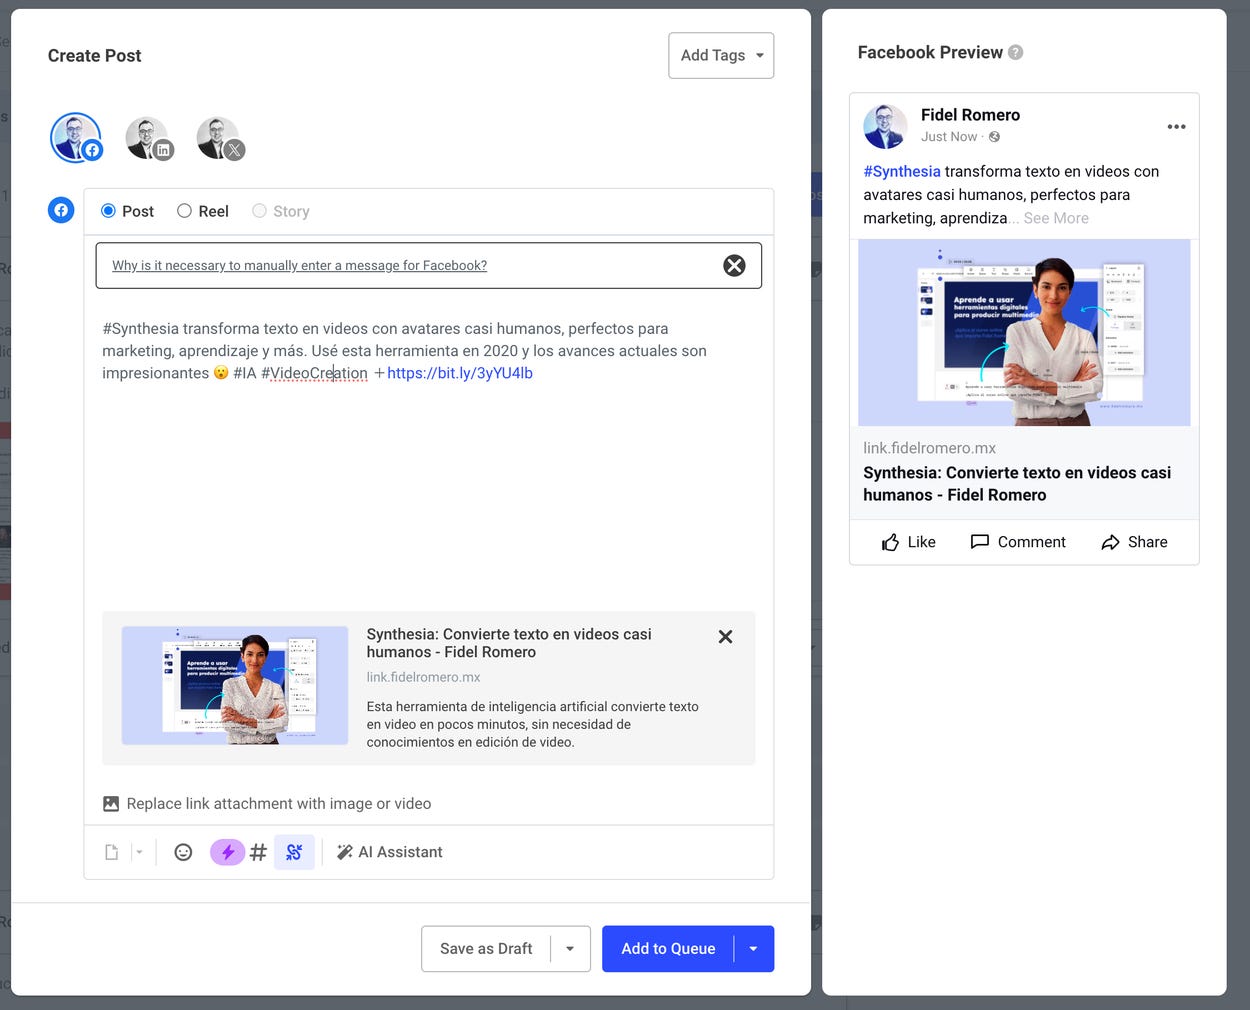
Task: Click the document template icon in toolbar
Action: (112, 852)
